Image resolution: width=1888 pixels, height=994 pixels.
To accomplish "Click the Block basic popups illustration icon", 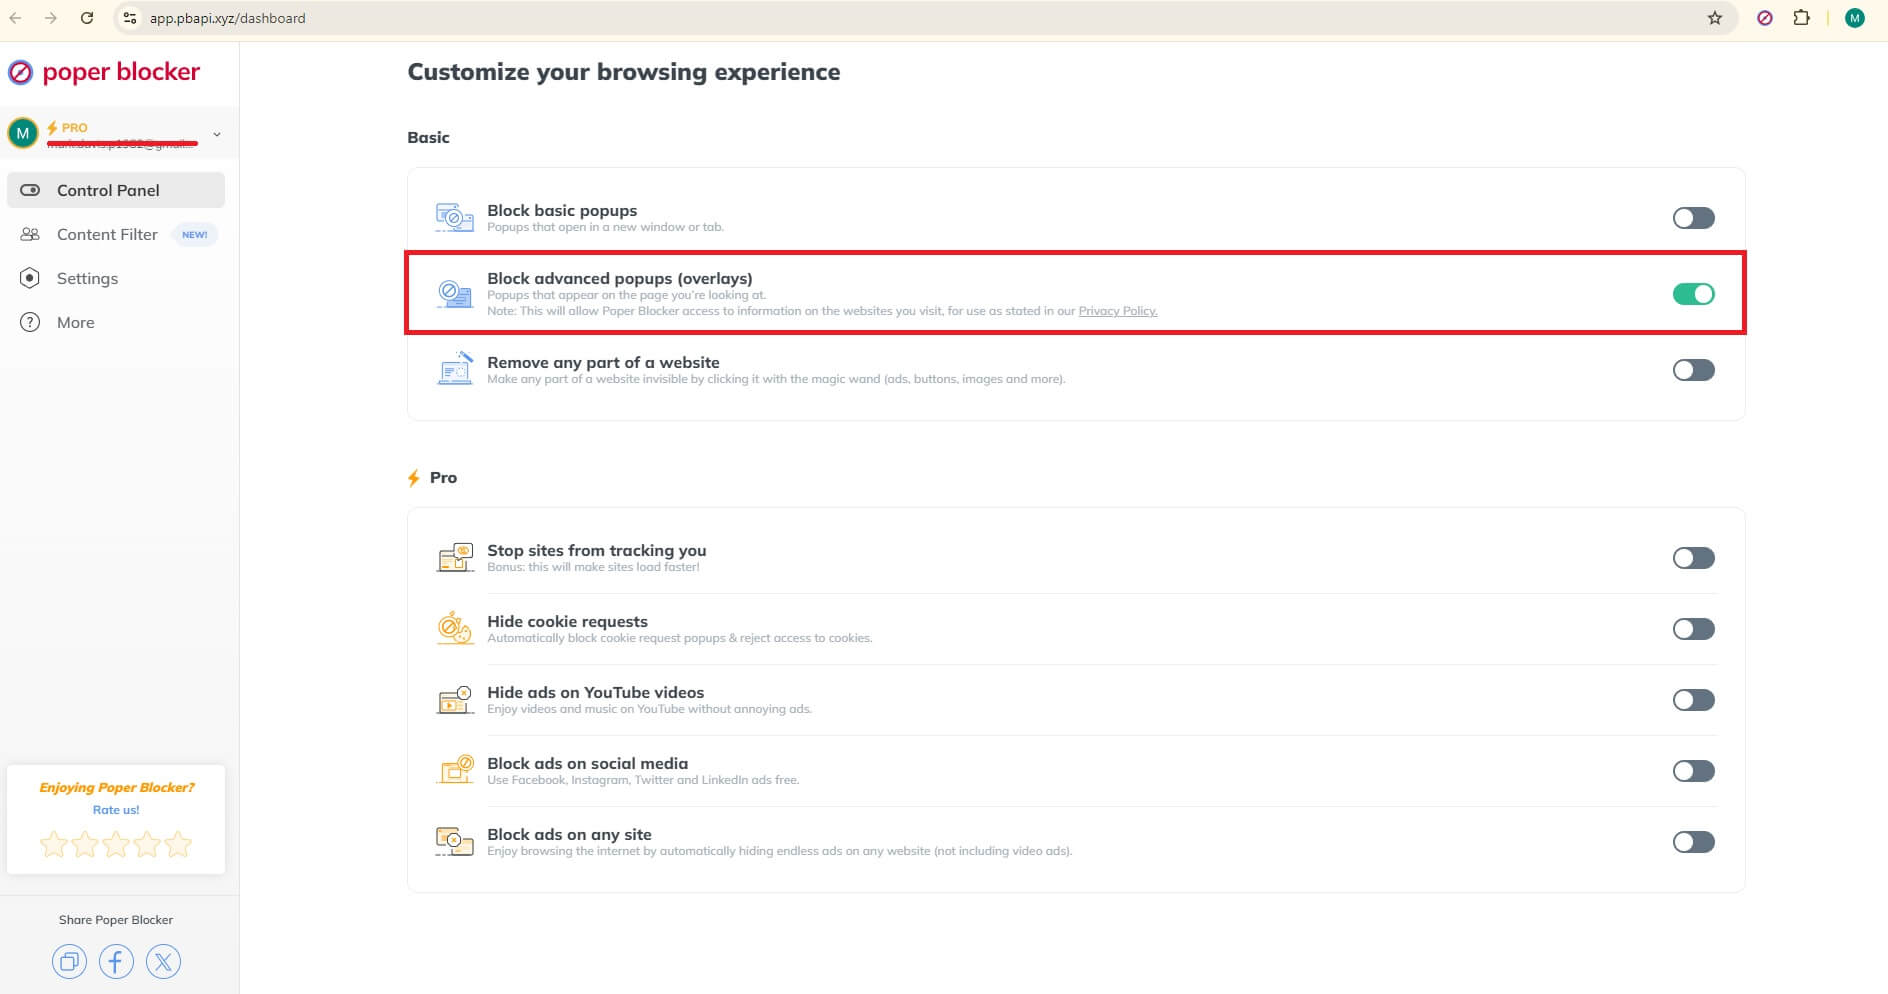I will (x=455, y=217).
